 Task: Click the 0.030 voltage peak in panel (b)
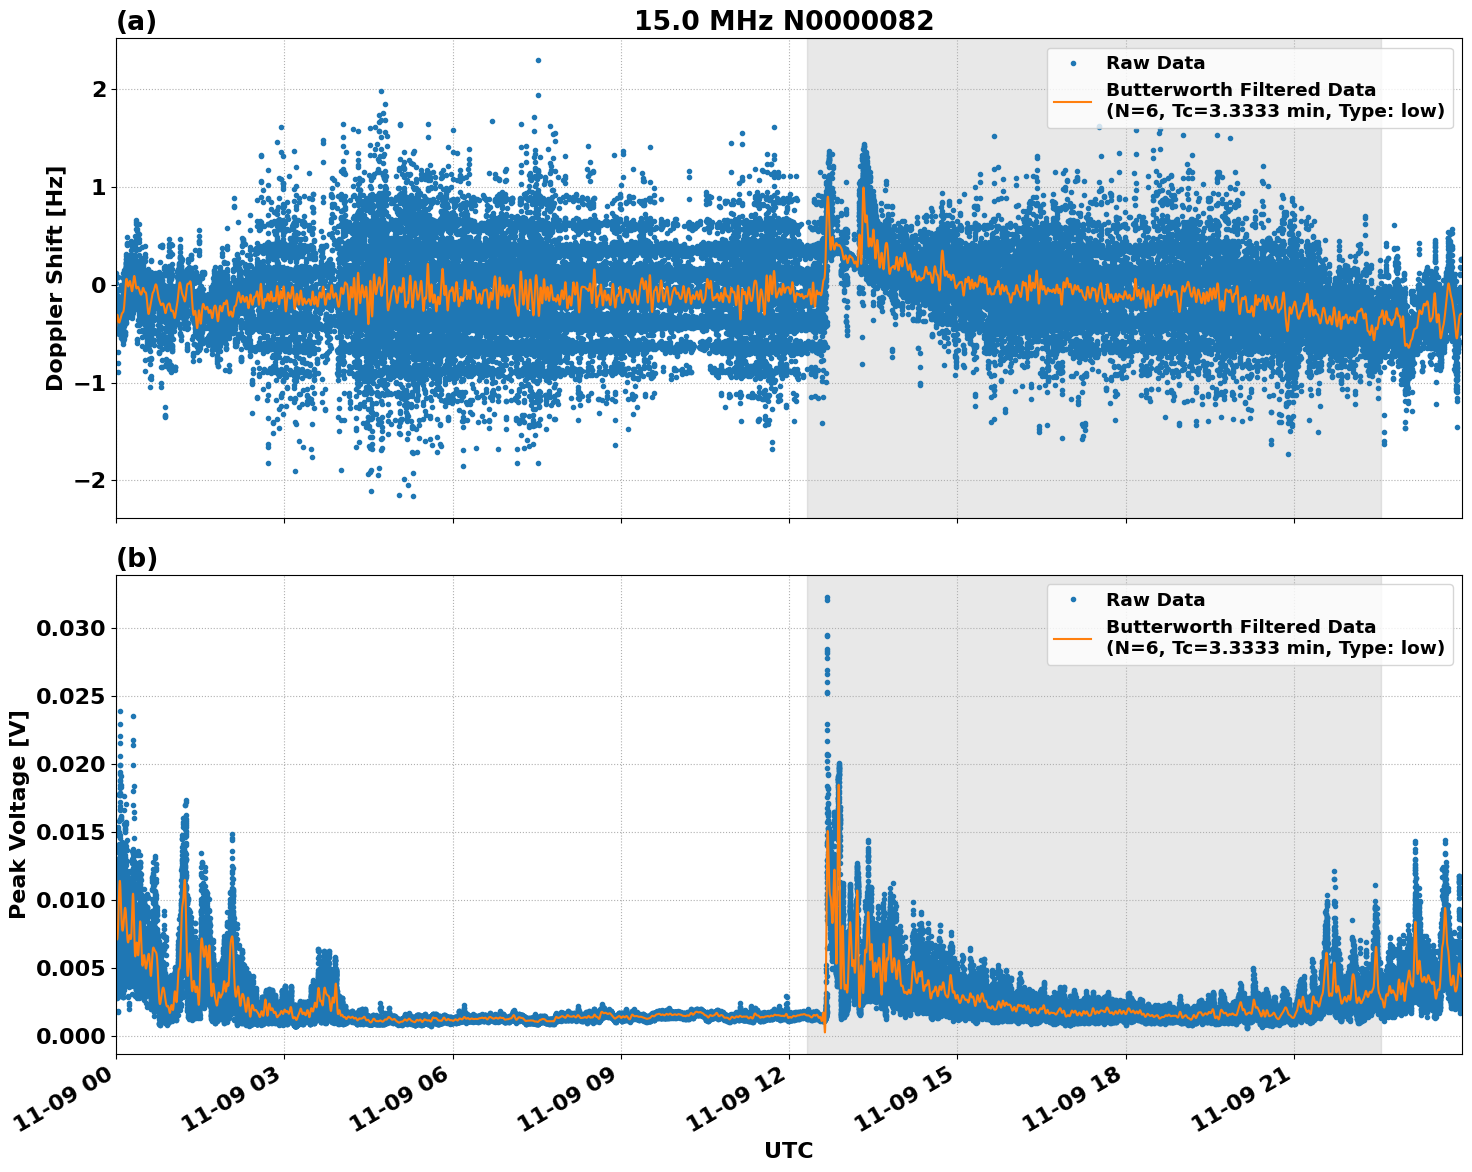[828, 599]
